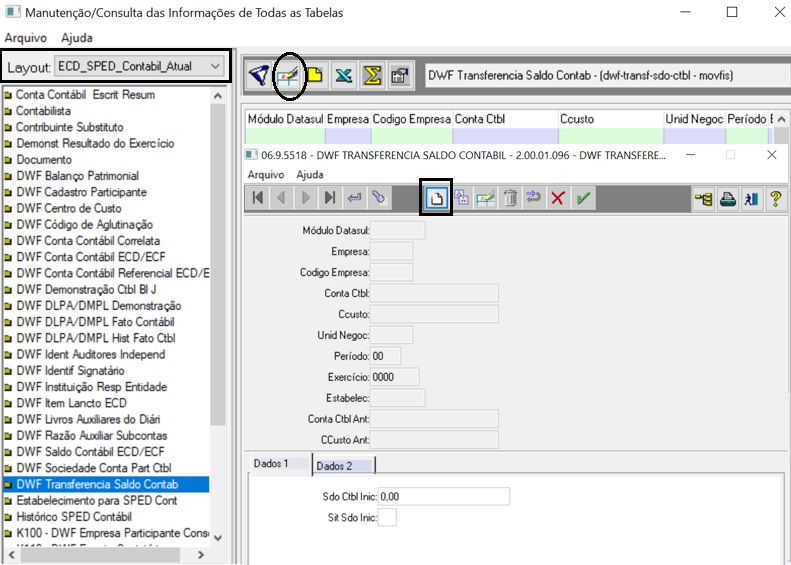791x565 pixels.
Task: Open the filter funnel tool in main toolbar
Action: pyautogui.click(x=260, y=76)
